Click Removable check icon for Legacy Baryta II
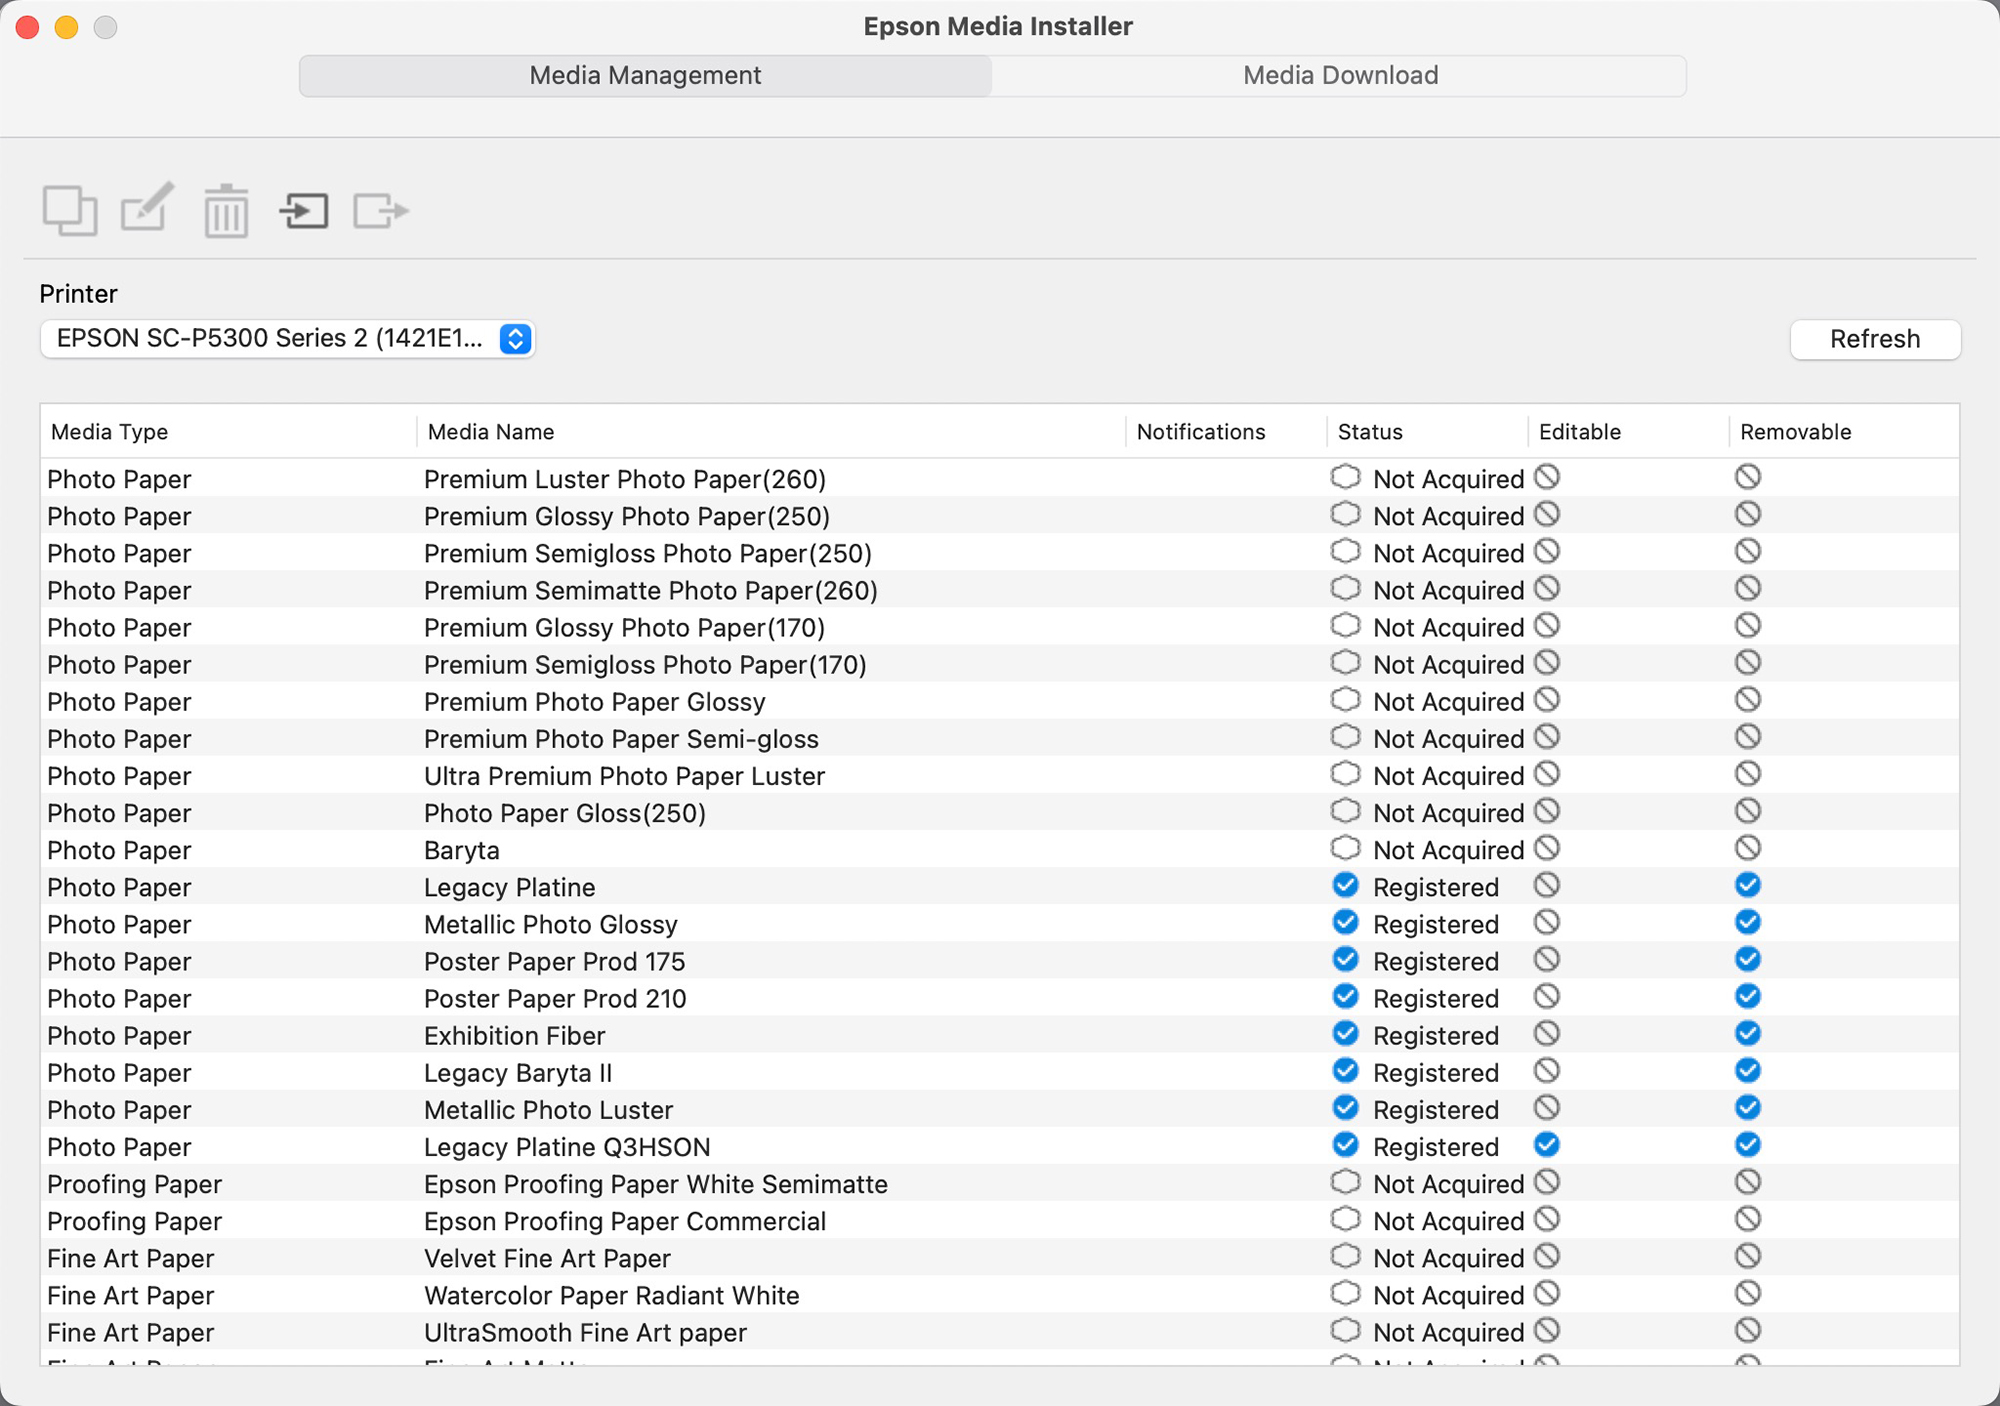 pos(1748,1070)
